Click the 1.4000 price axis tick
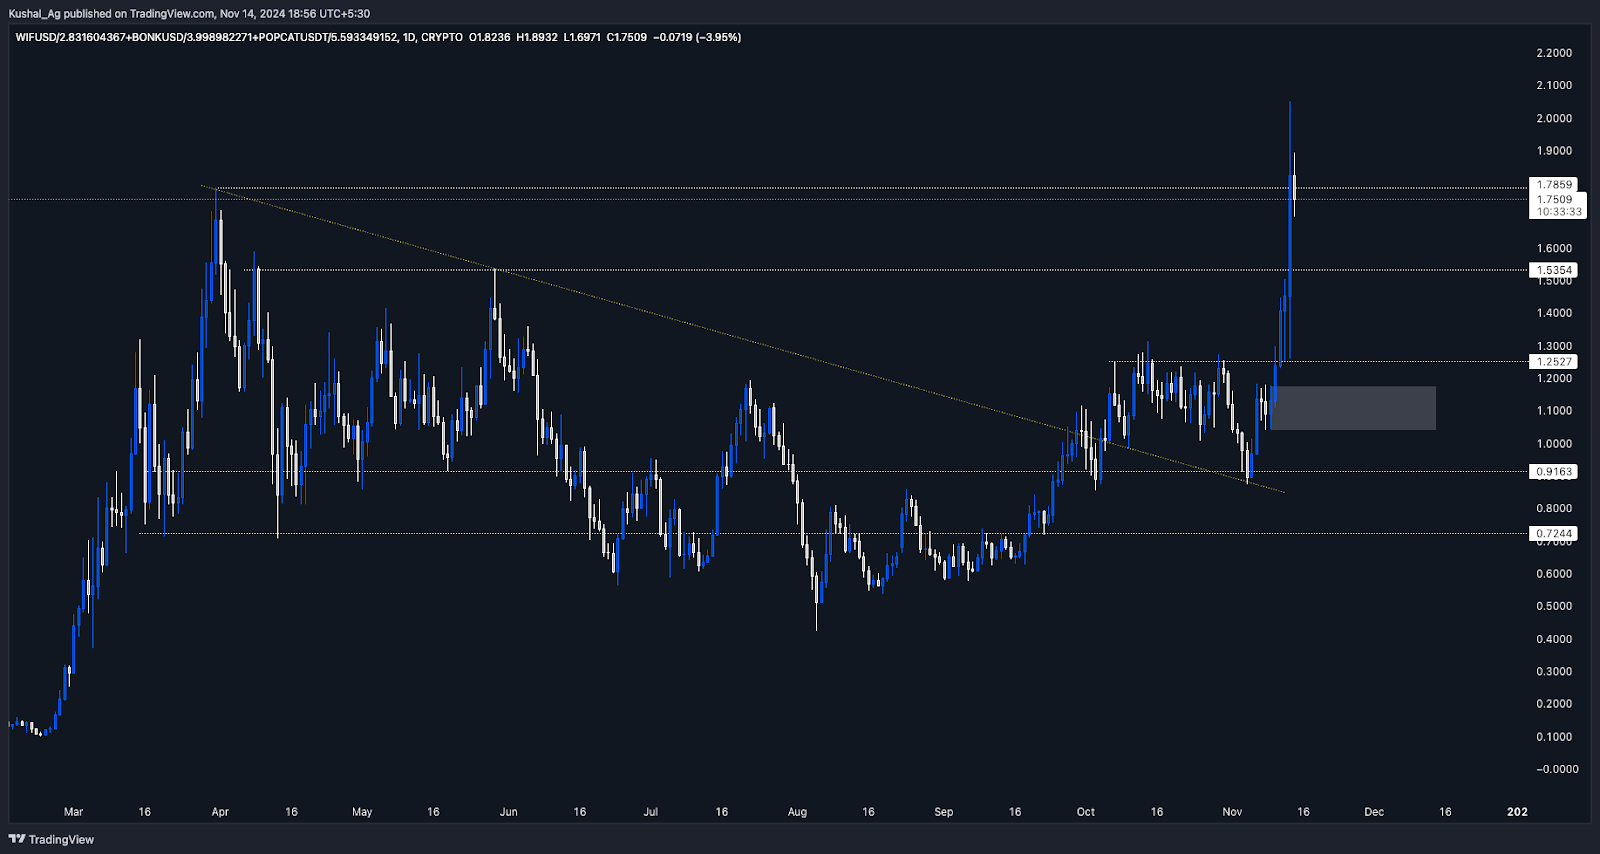This screenshot has height=854, width=1600. pyautogui.click(x=1554, y=313)
